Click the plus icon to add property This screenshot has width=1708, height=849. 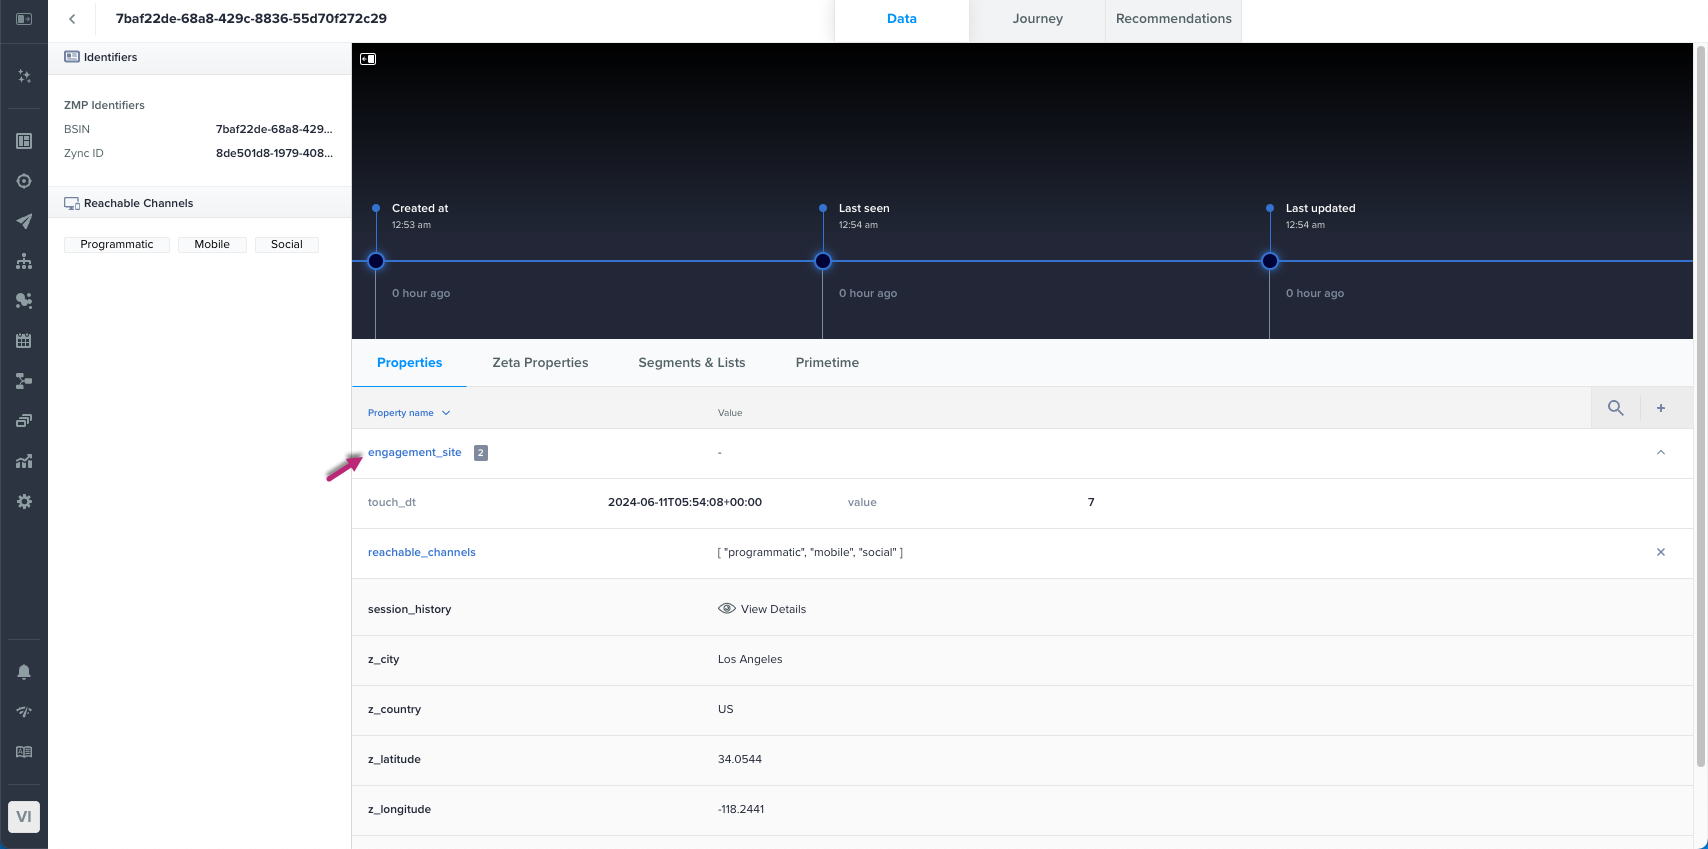[1660, 408]
